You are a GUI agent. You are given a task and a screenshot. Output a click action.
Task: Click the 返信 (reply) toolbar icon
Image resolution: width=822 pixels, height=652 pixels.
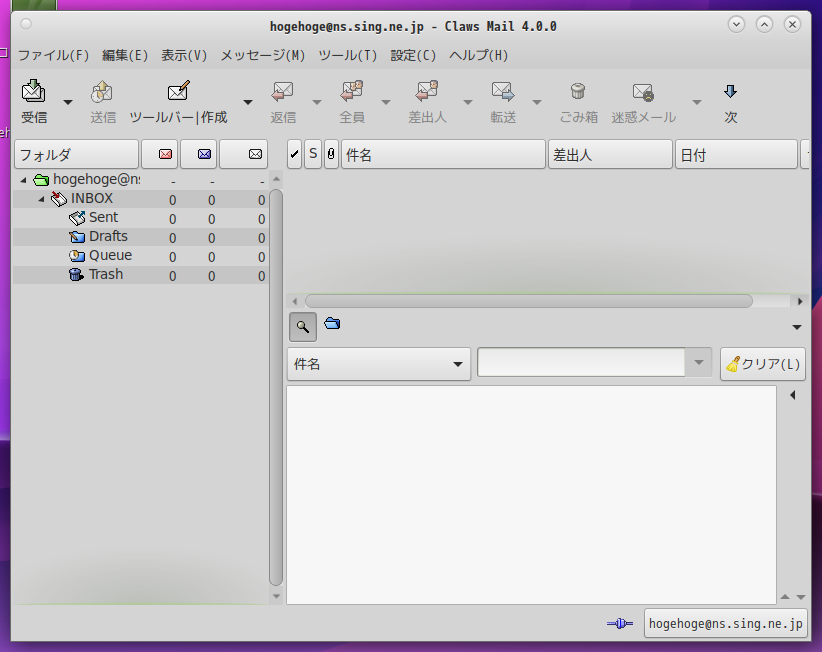click(x=283, y=92)
